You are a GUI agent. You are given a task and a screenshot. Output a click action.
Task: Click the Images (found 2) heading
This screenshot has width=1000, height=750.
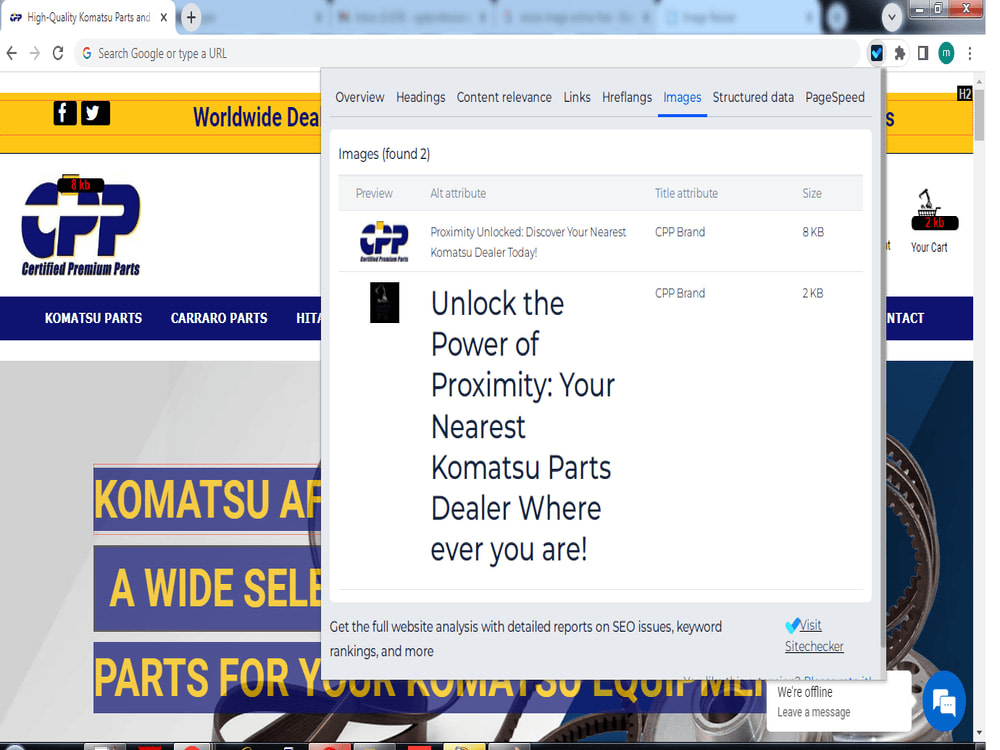click(x=384, y=154)
